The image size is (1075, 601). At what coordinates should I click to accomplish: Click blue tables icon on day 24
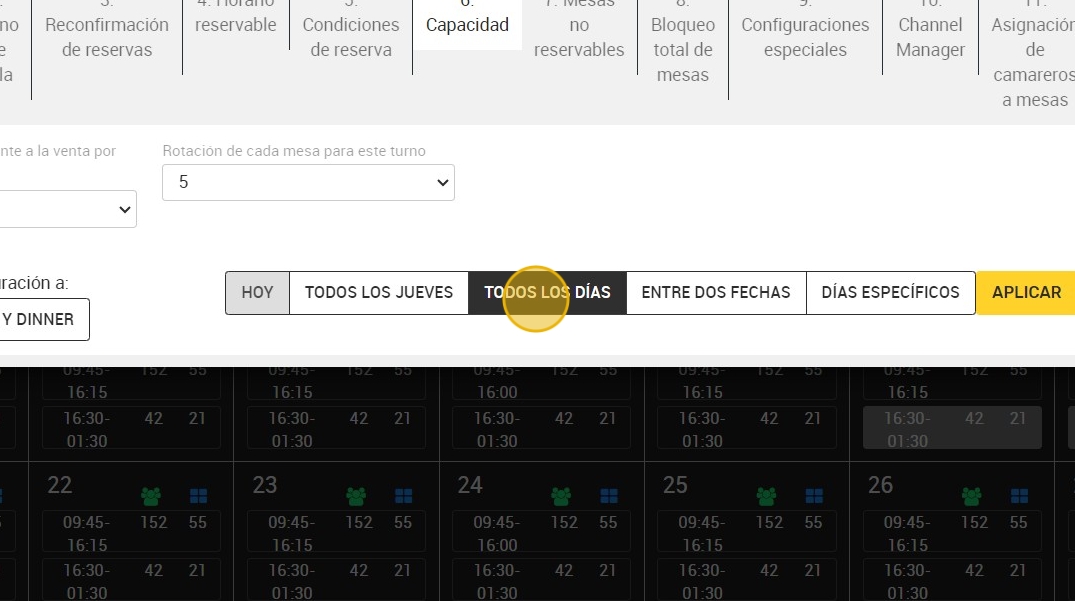(609, 495)
